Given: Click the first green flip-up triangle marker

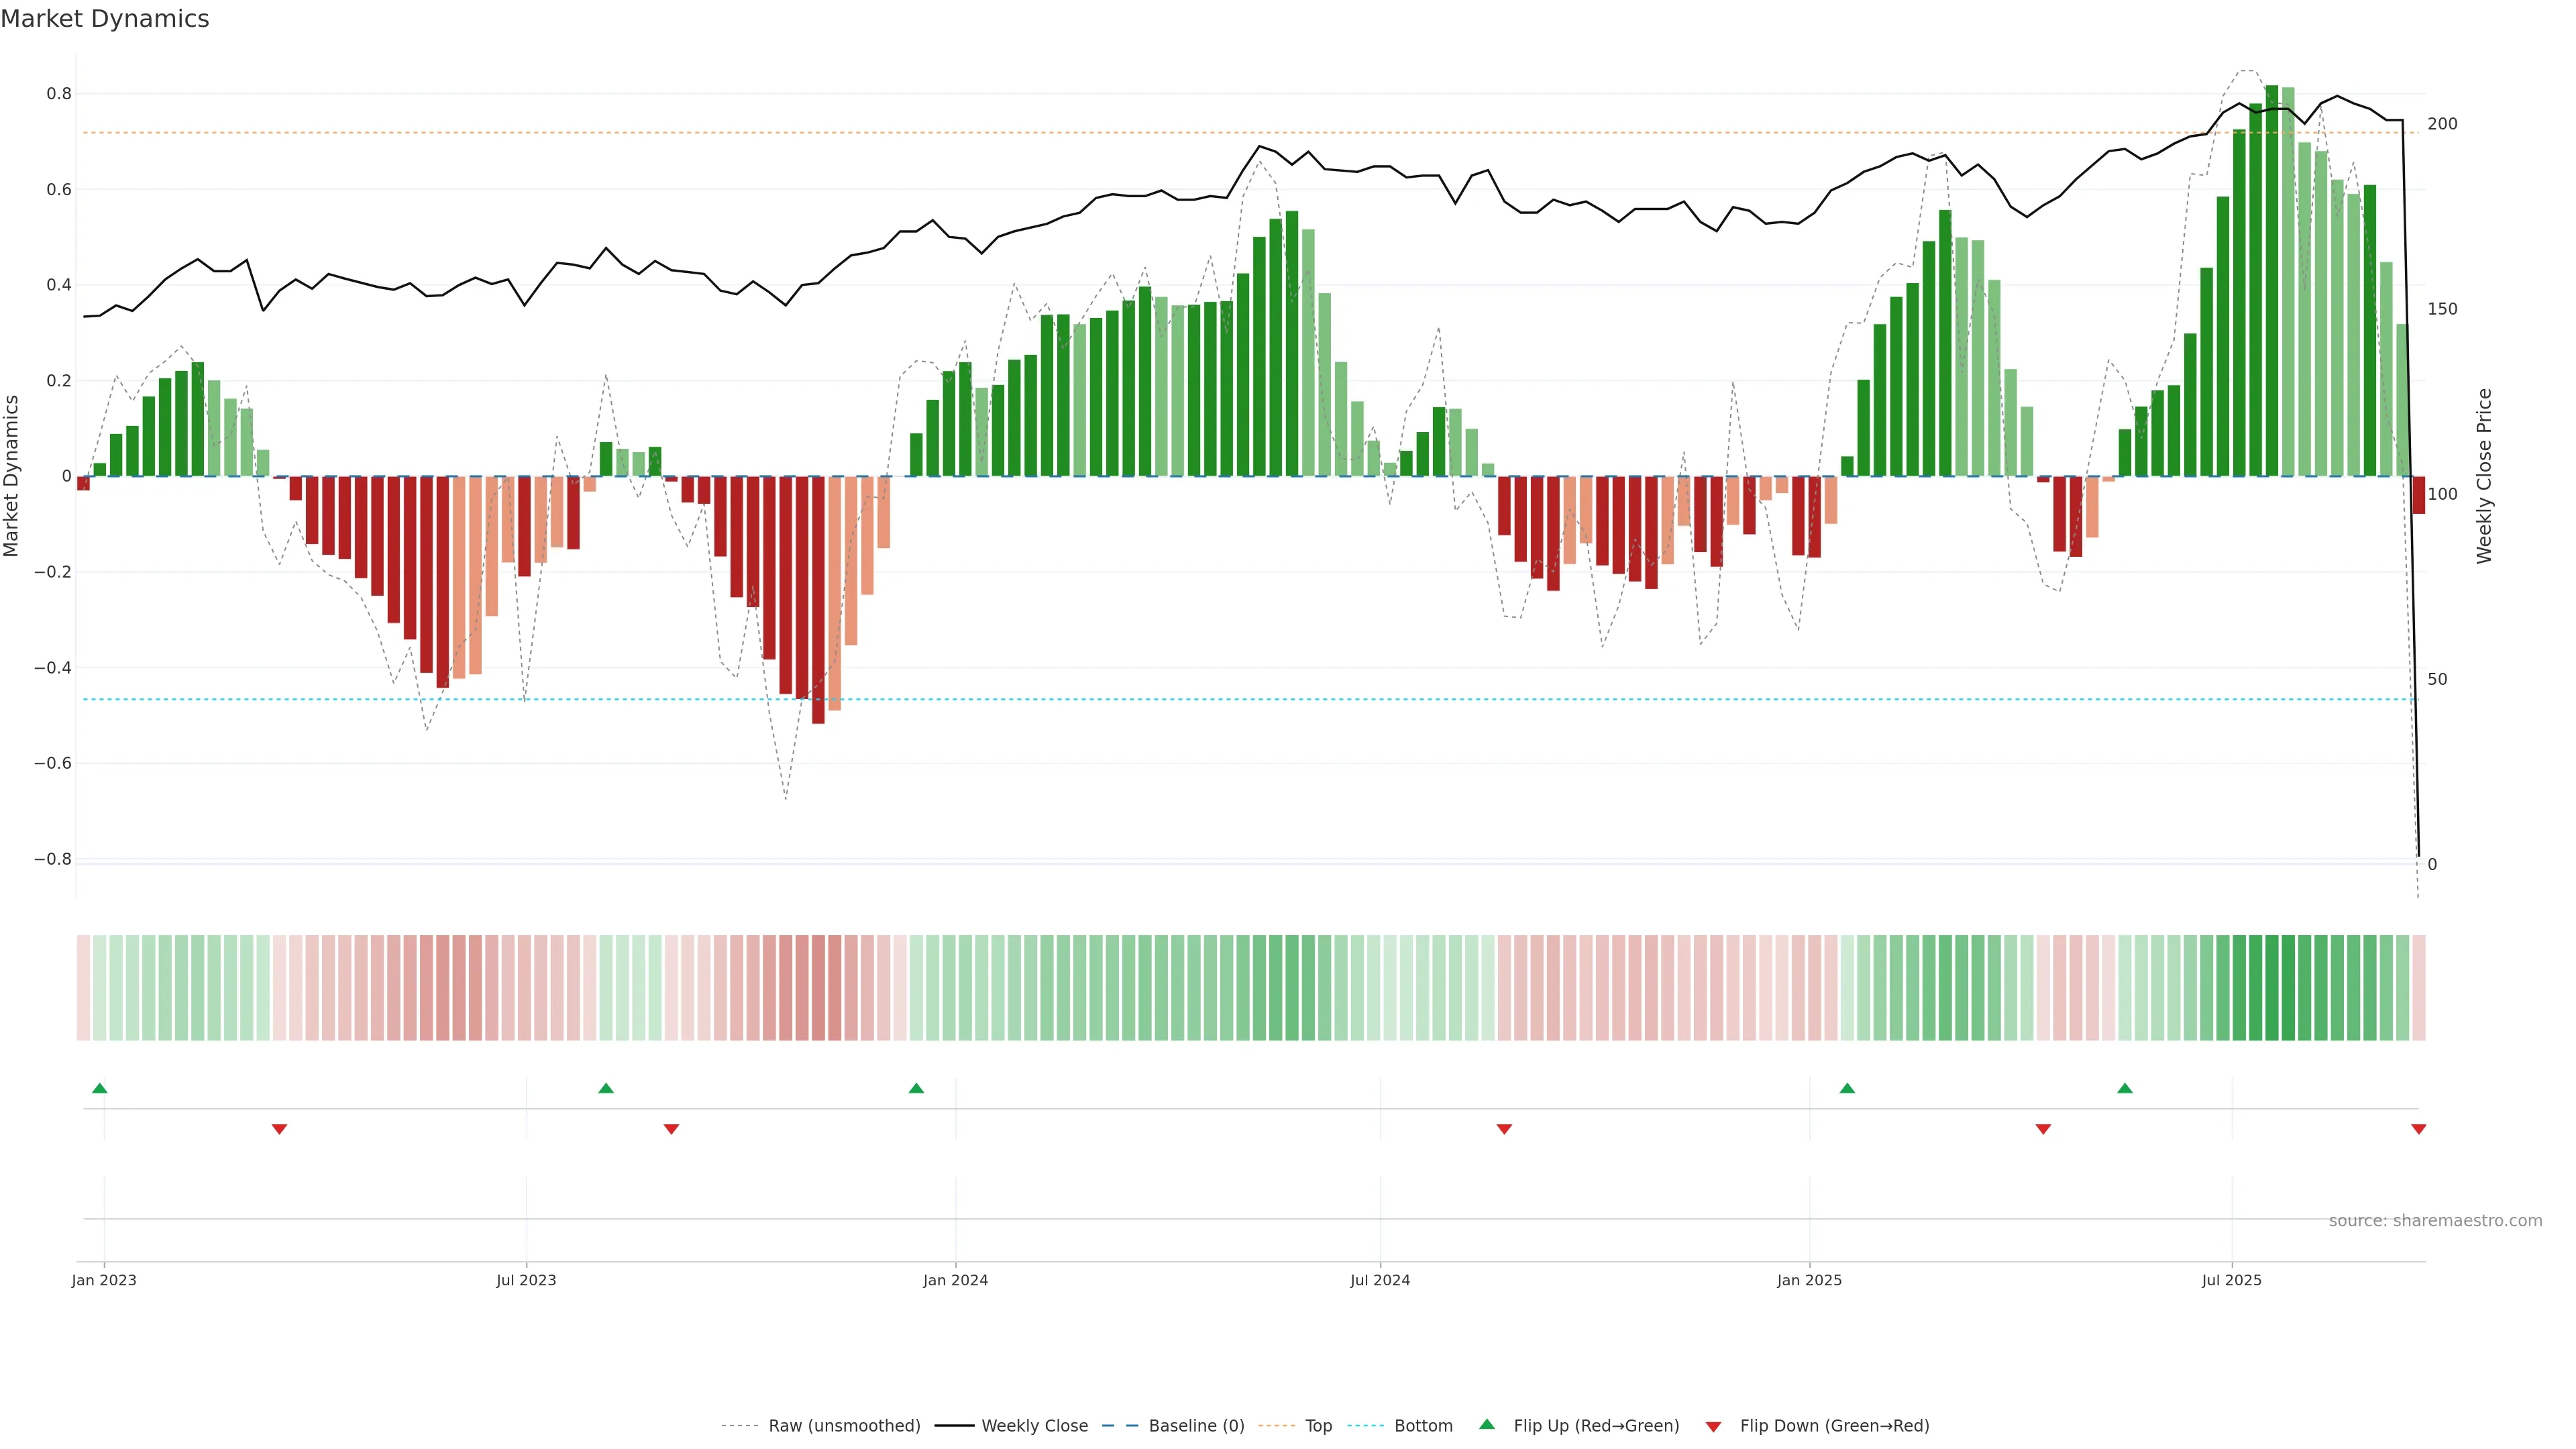Looking at the screenshot, I should coord(99,1088).
